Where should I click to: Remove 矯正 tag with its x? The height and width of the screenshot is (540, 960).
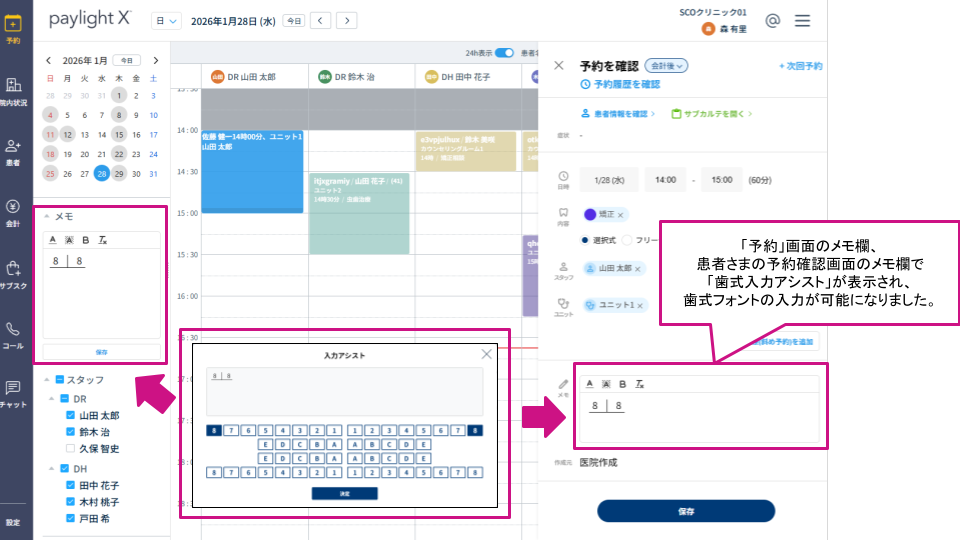point(620,215)
